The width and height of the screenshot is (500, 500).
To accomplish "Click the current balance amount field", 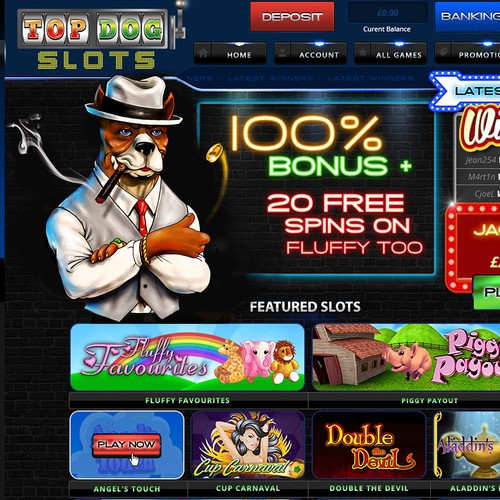I will coord(387,13).
